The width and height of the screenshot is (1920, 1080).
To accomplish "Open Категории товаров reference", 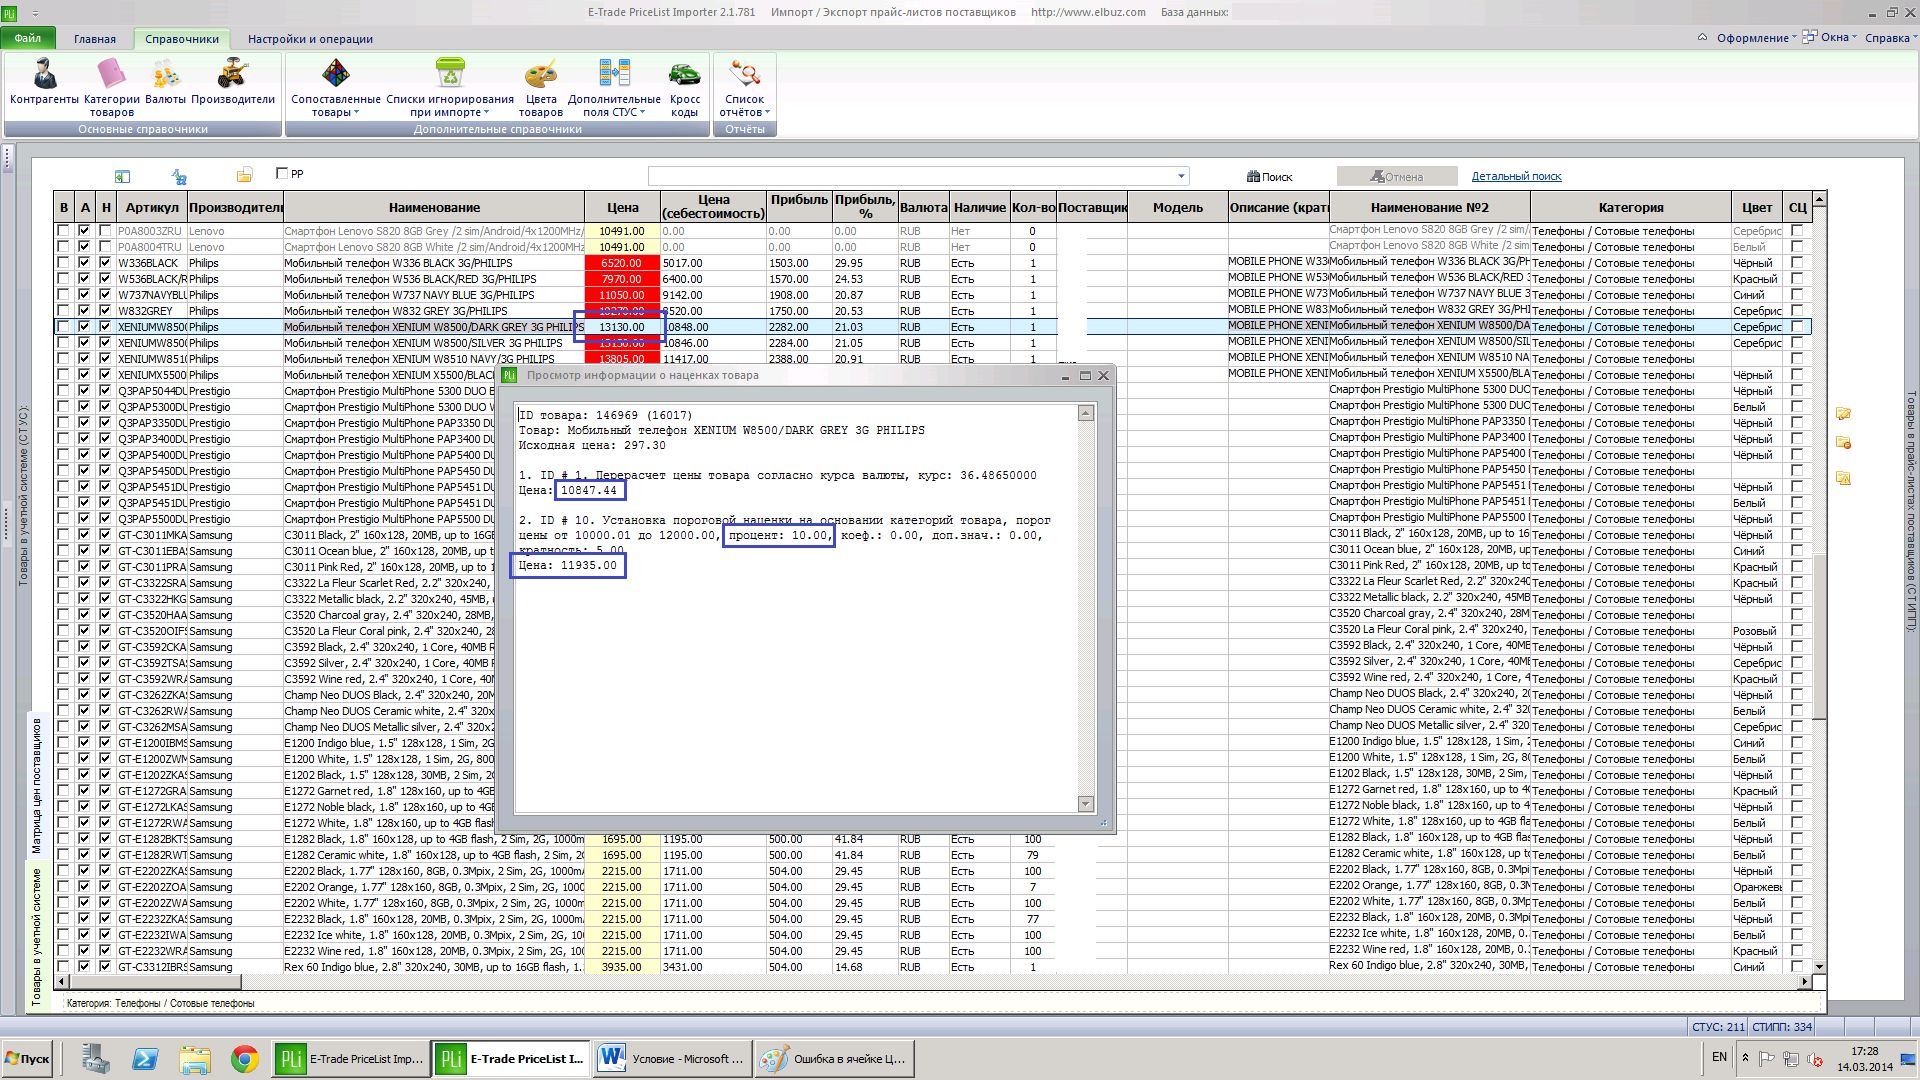I will tap(111, 87).
